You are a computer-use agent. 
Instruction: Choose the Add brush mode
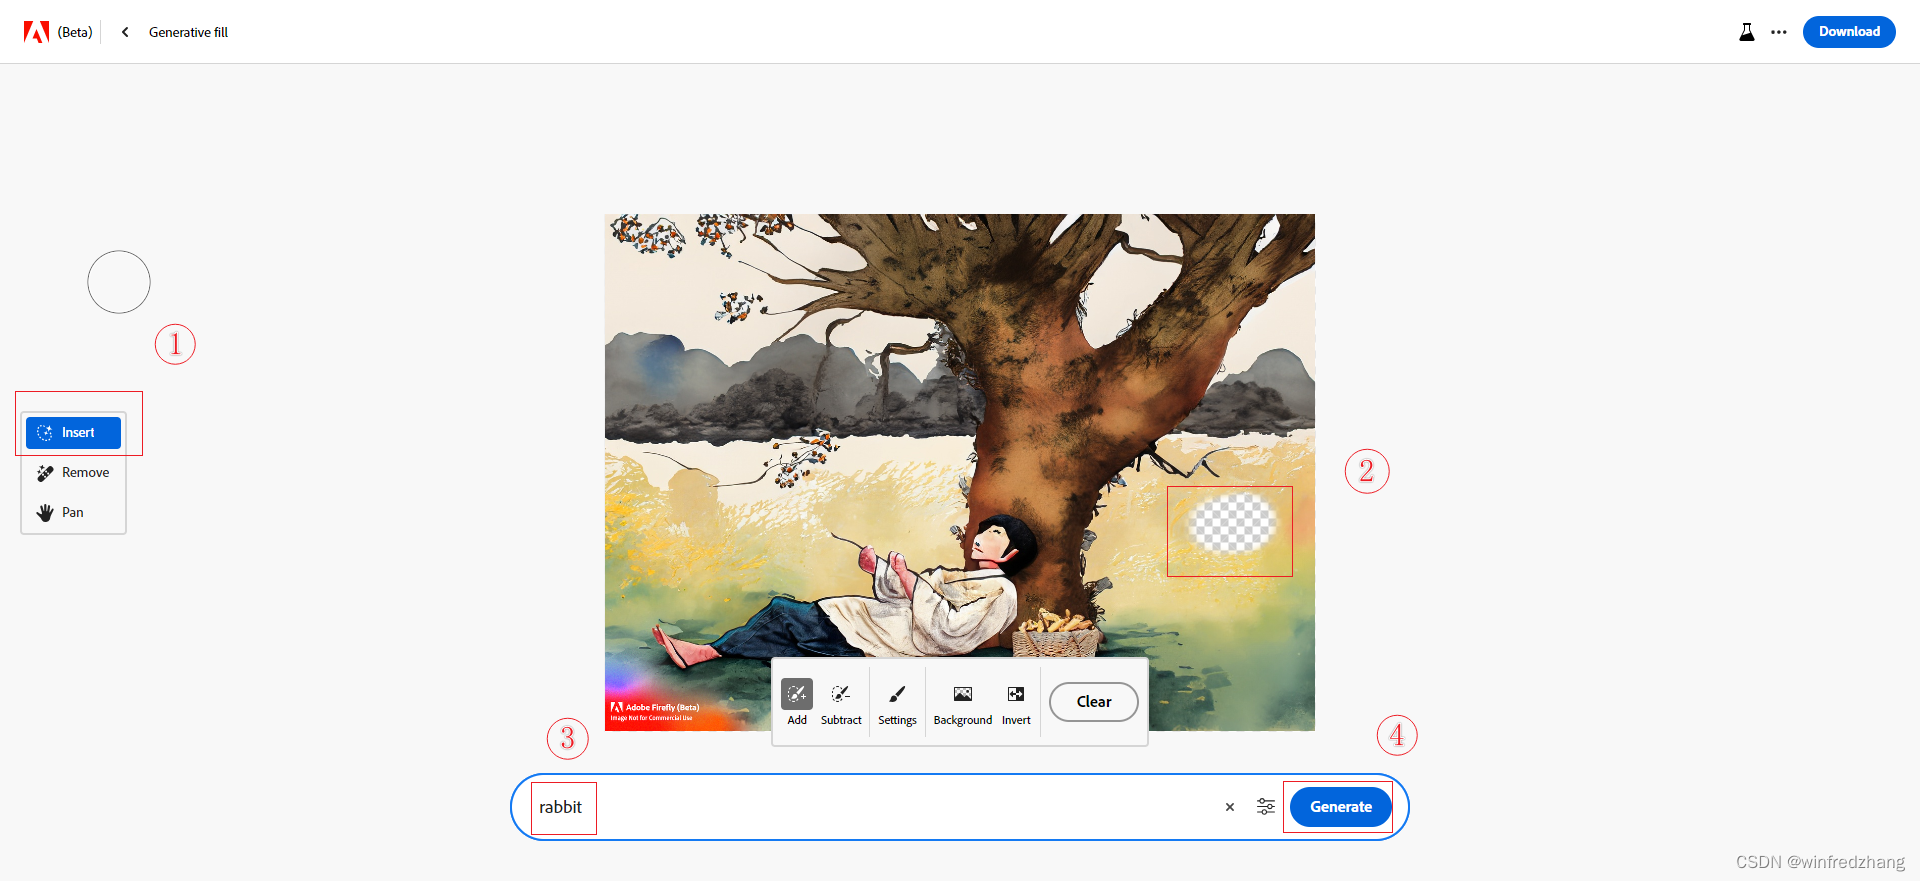pyautogui.click(x=797, y=703)
